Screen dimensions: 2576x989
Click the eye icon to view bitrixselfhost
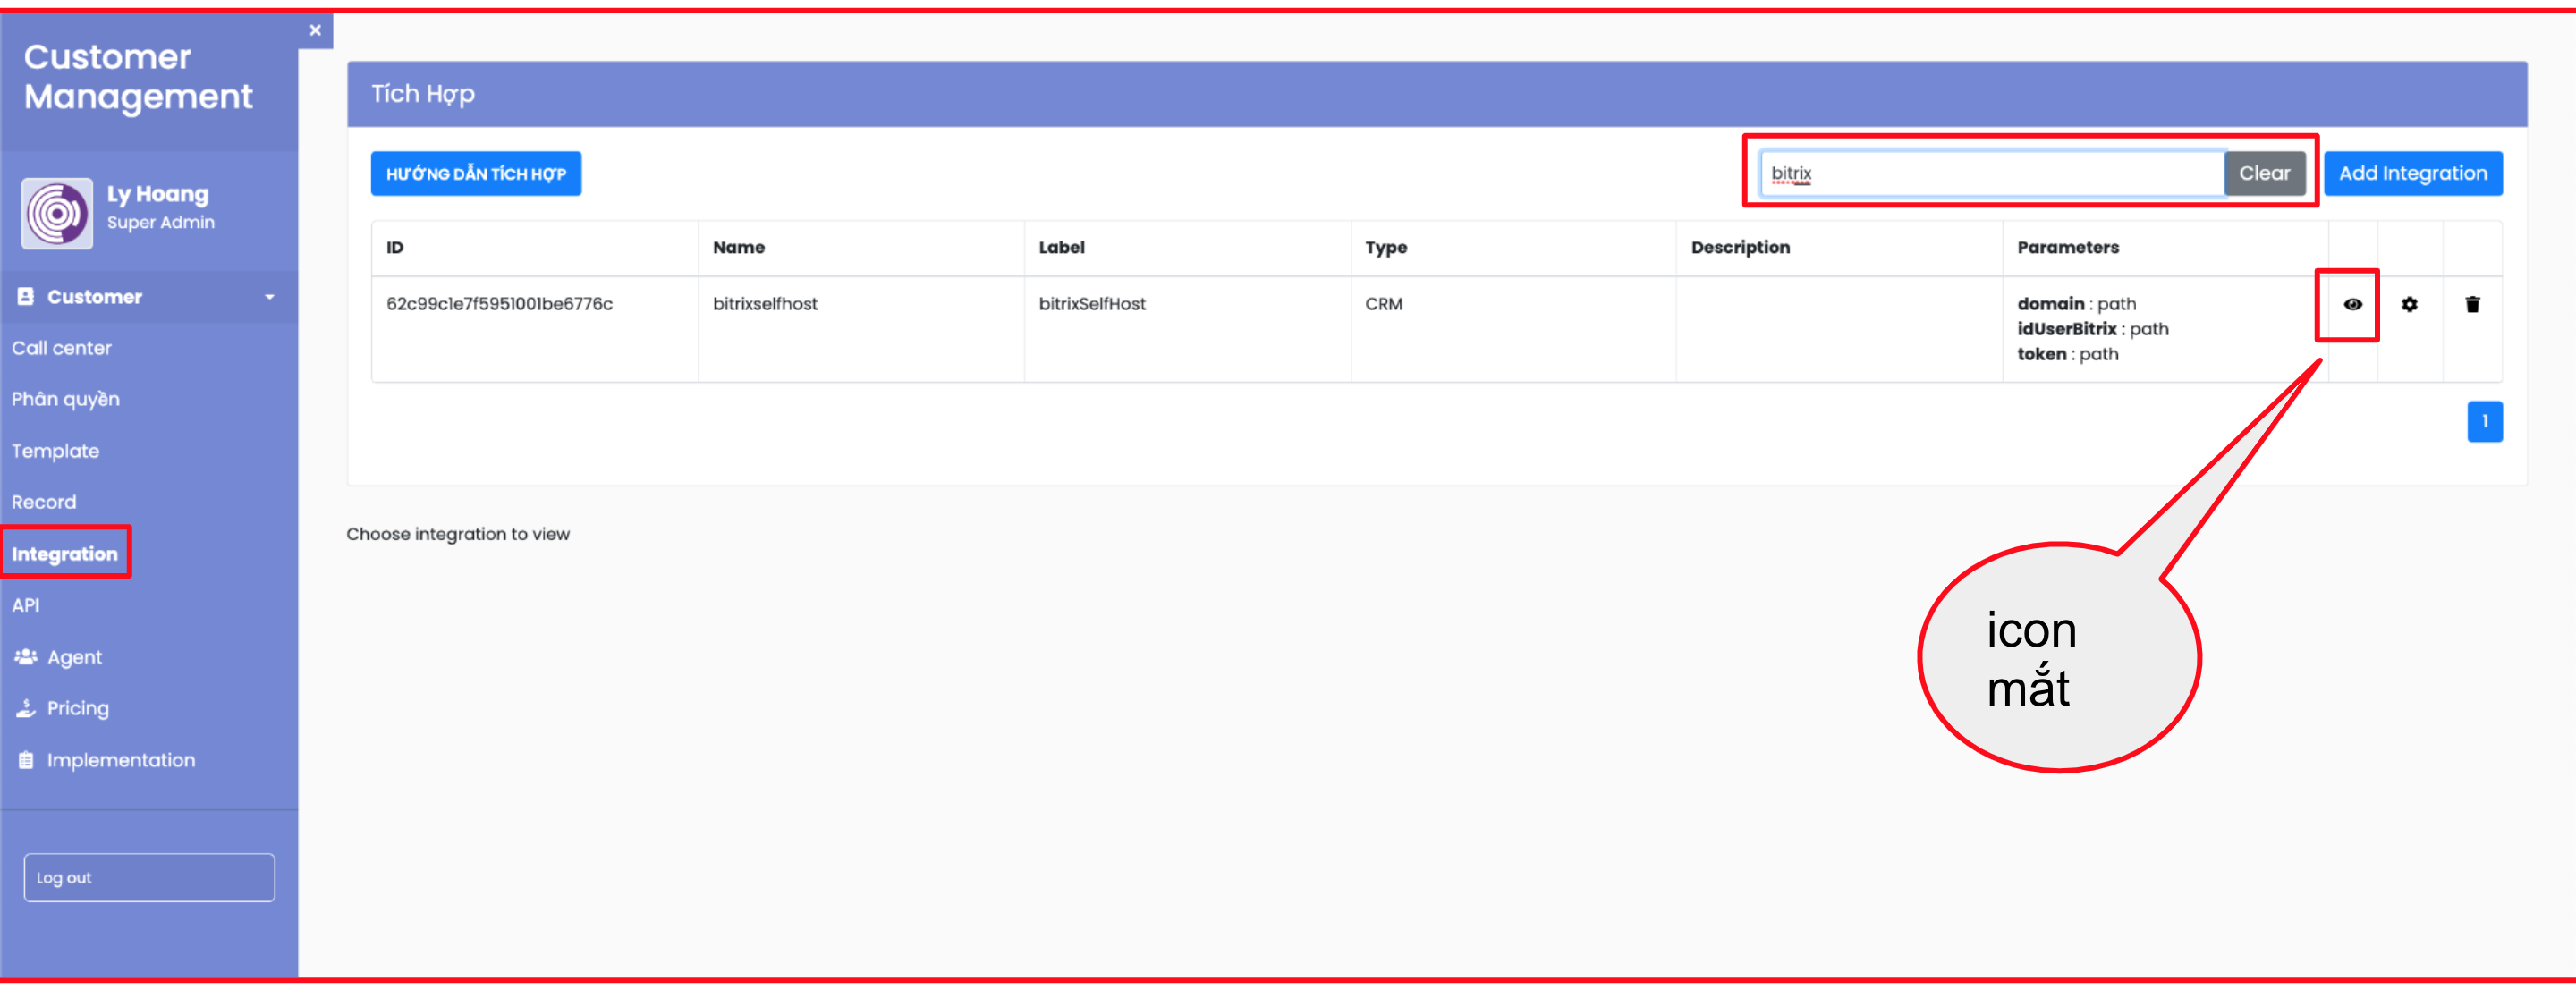pyautogui.click(x=2352, y=304)
